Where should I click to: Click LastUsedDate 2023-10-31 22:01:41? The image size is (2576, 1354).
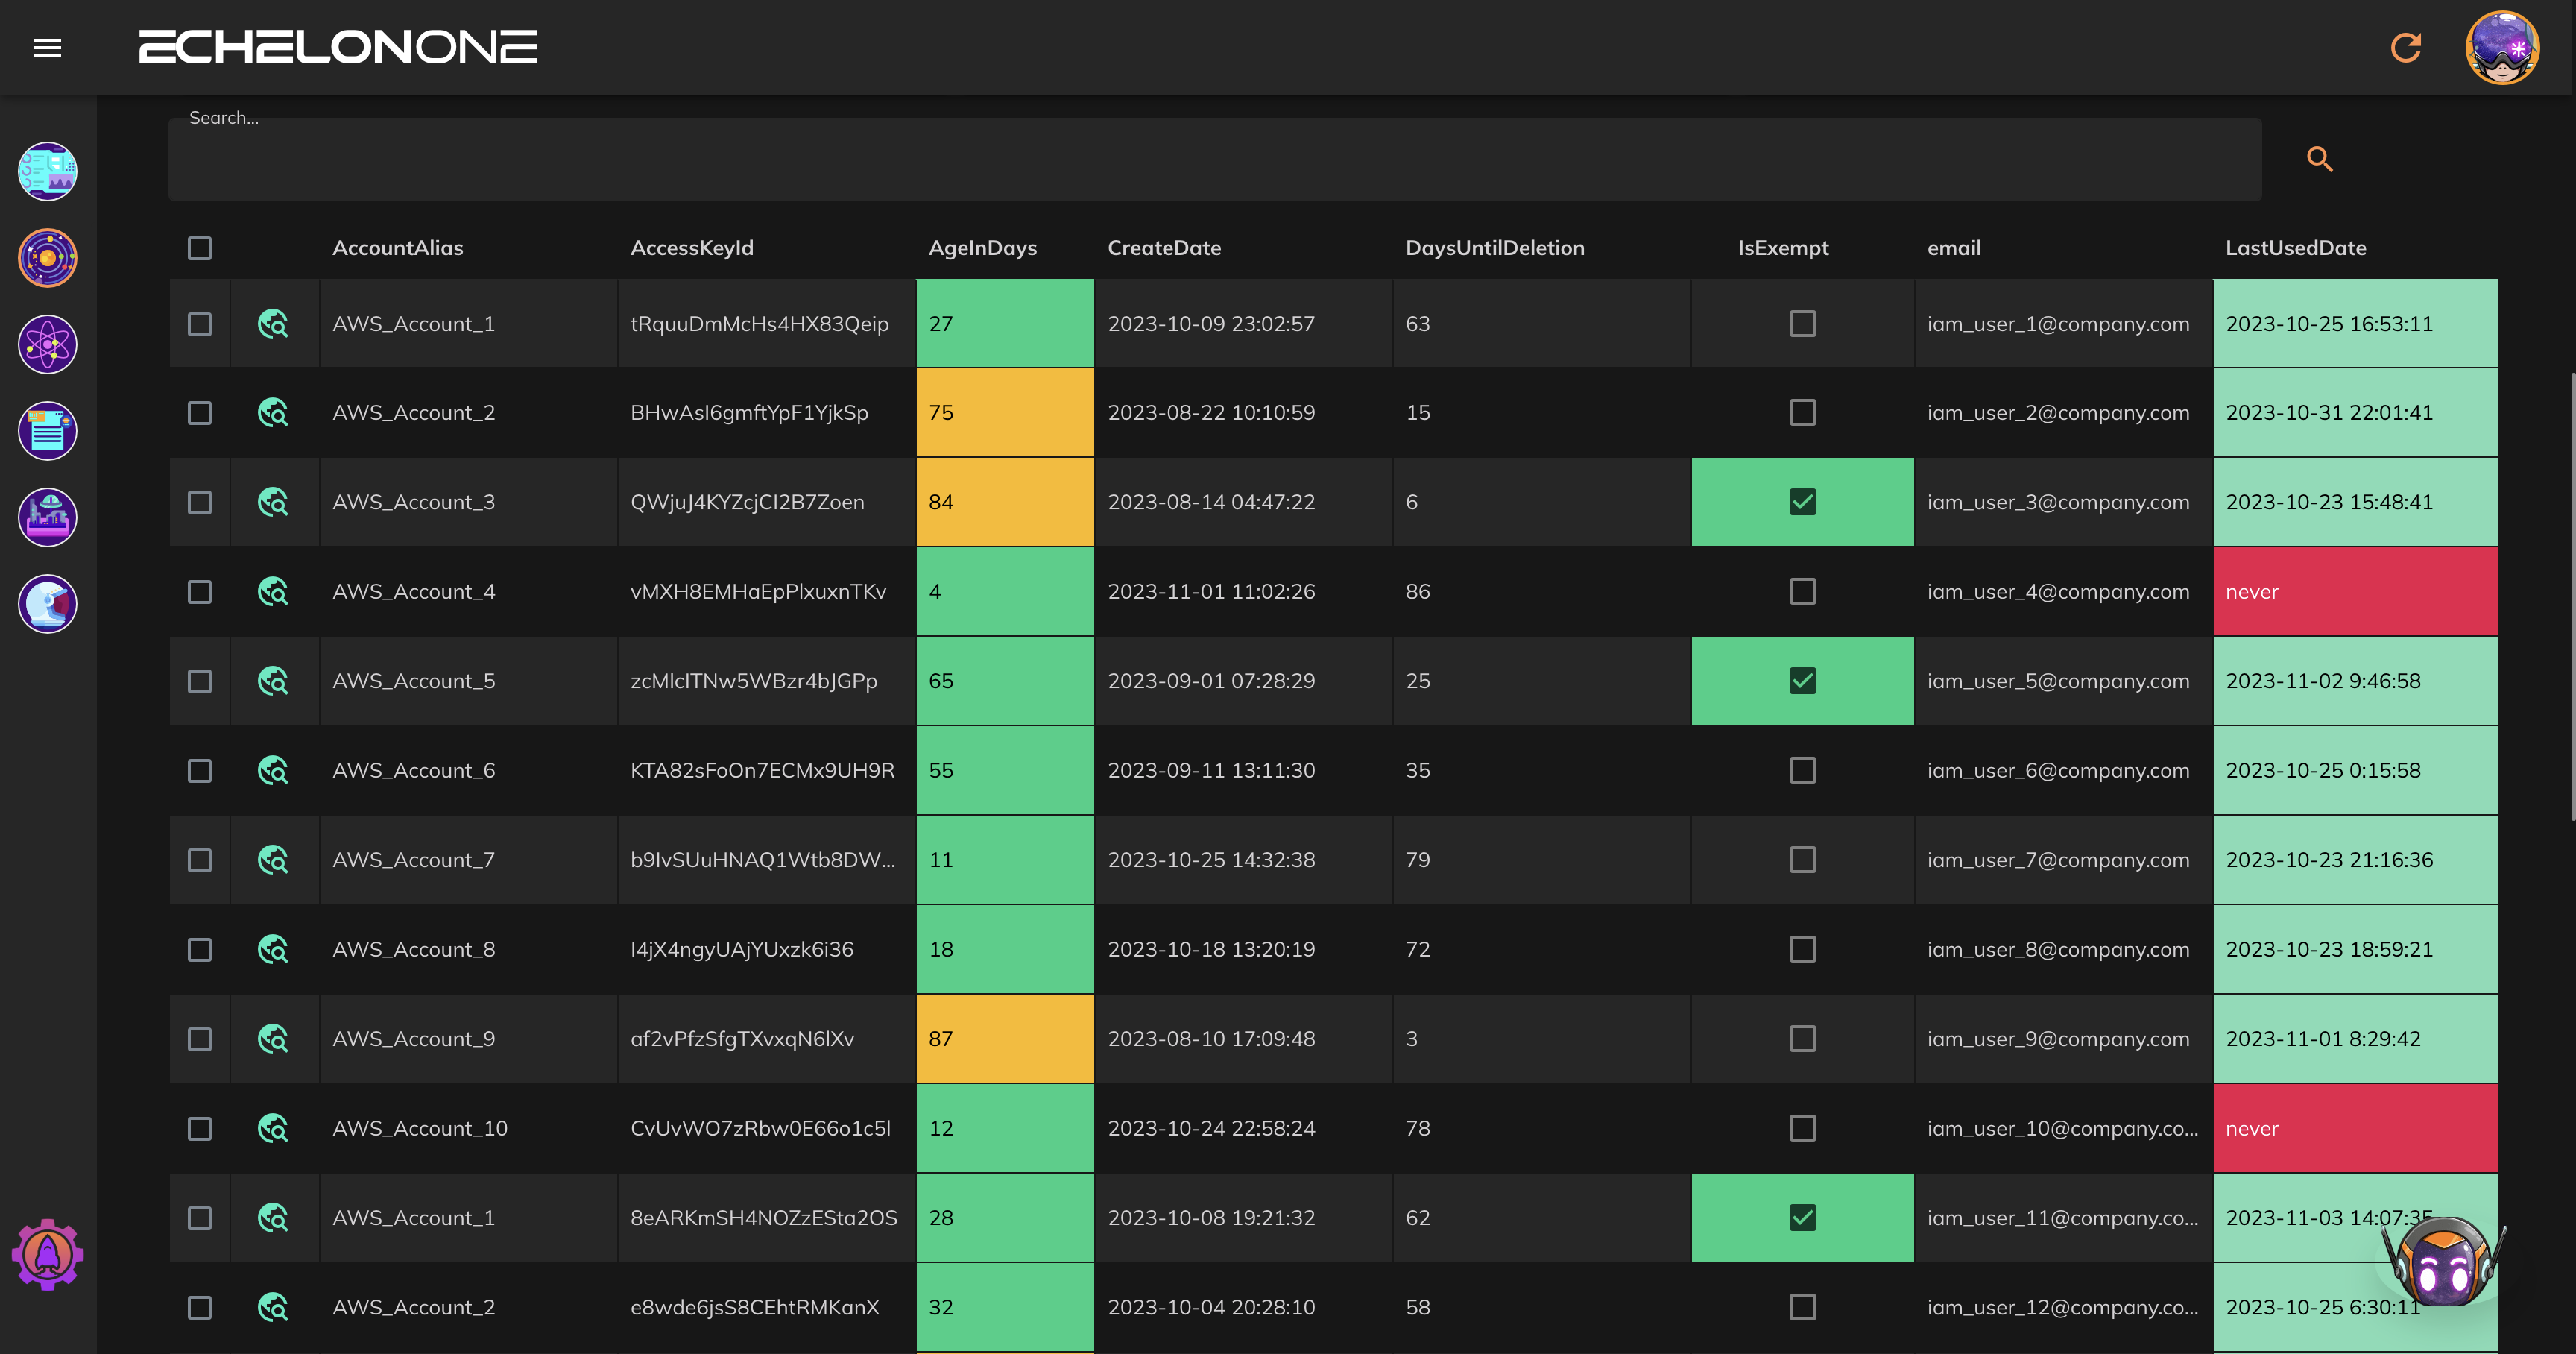pyautogui.click(x=2329, y=413)
